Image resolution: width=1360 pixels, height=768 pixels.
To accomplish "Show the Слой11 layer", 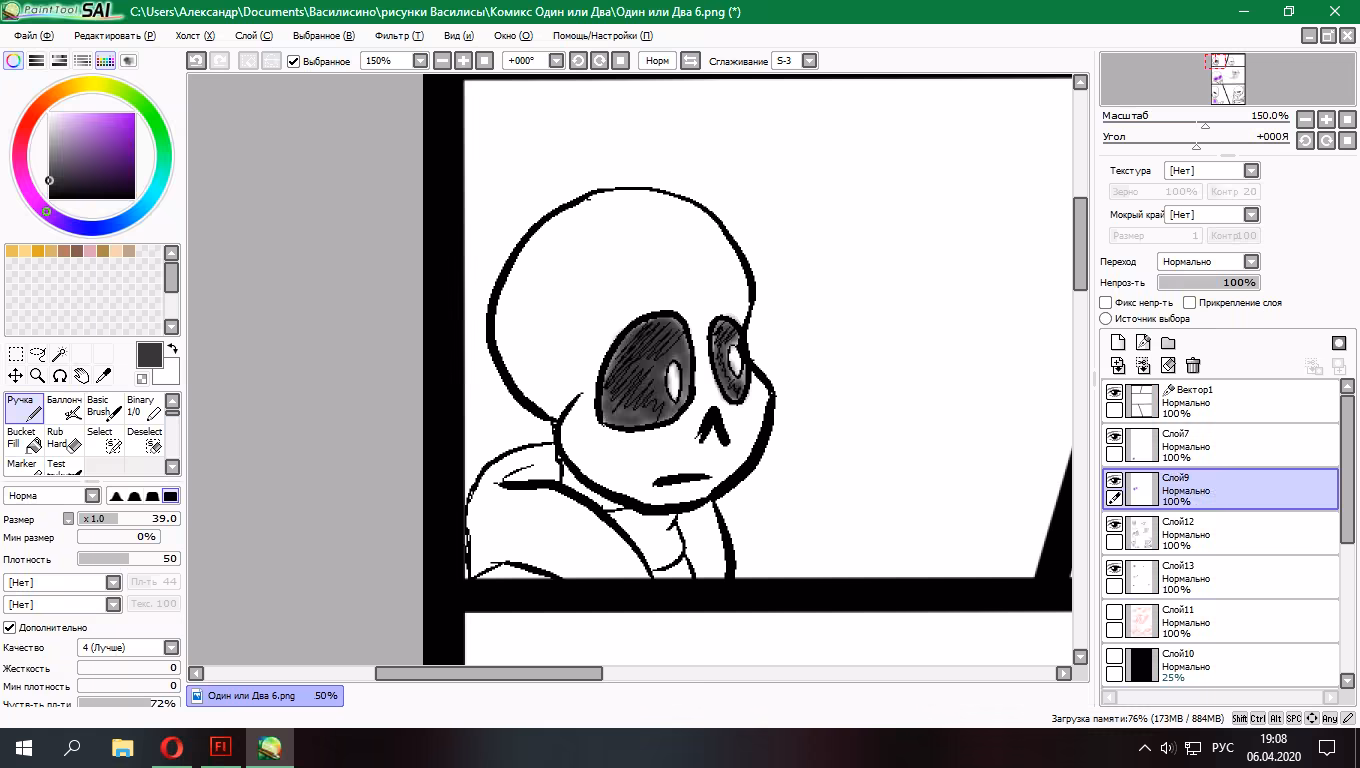I will pos(1114,614).
